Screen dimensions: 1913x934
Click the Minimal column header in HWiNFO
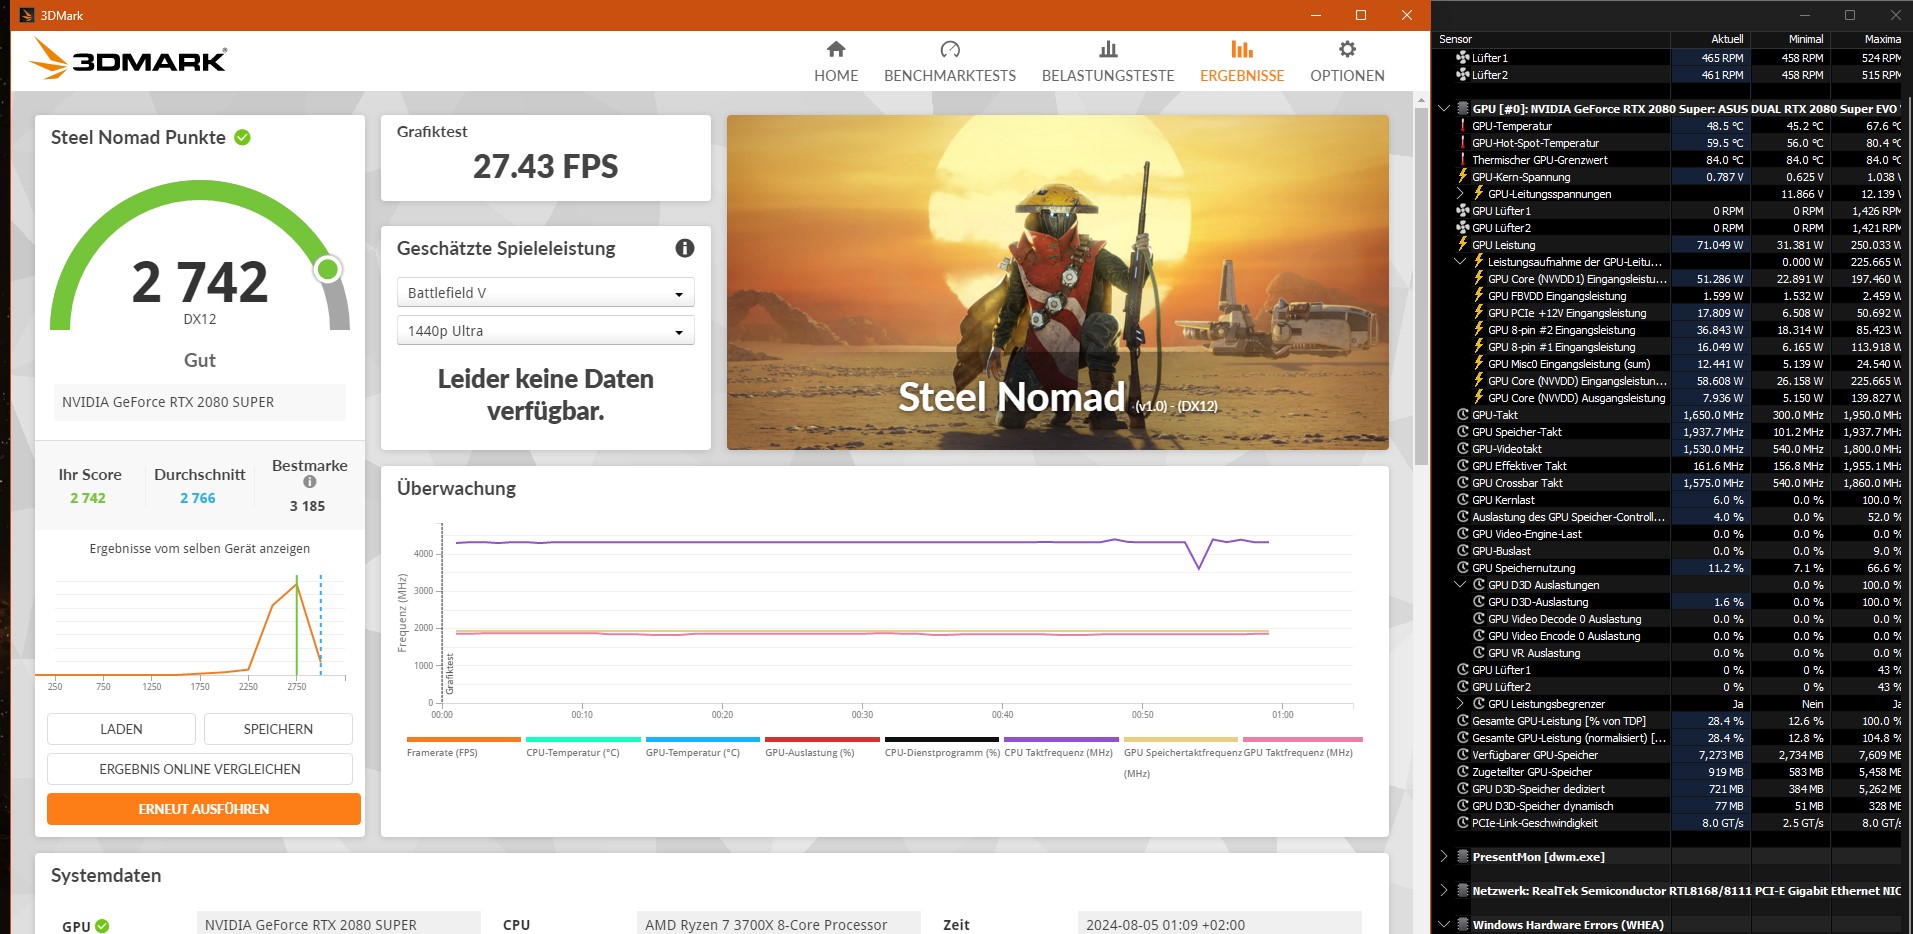[x=1791, y=39]
